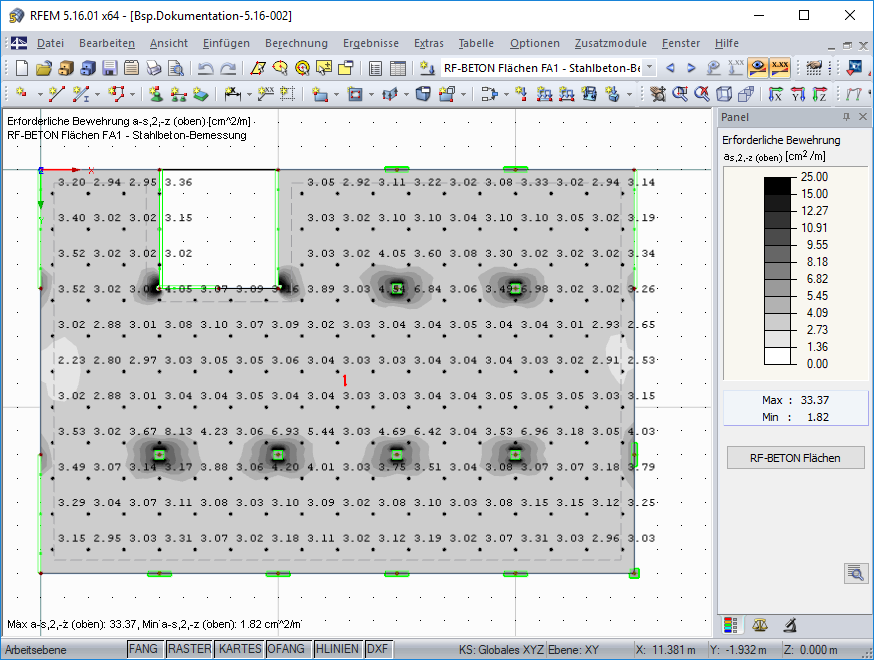This screenshot has height=660, width=874.
Task: Switch to view in Y direction
Action: tap(798, 94)
